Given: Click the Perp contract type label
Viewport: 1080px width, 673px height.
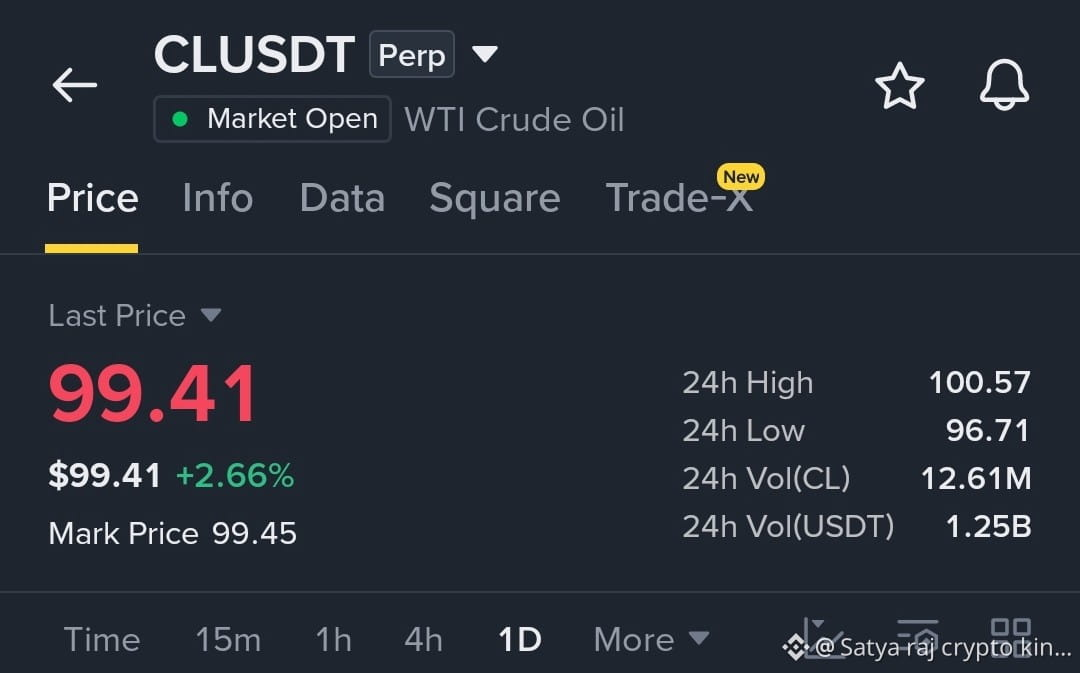Looking at the screenshot, I should pos(412,54).
